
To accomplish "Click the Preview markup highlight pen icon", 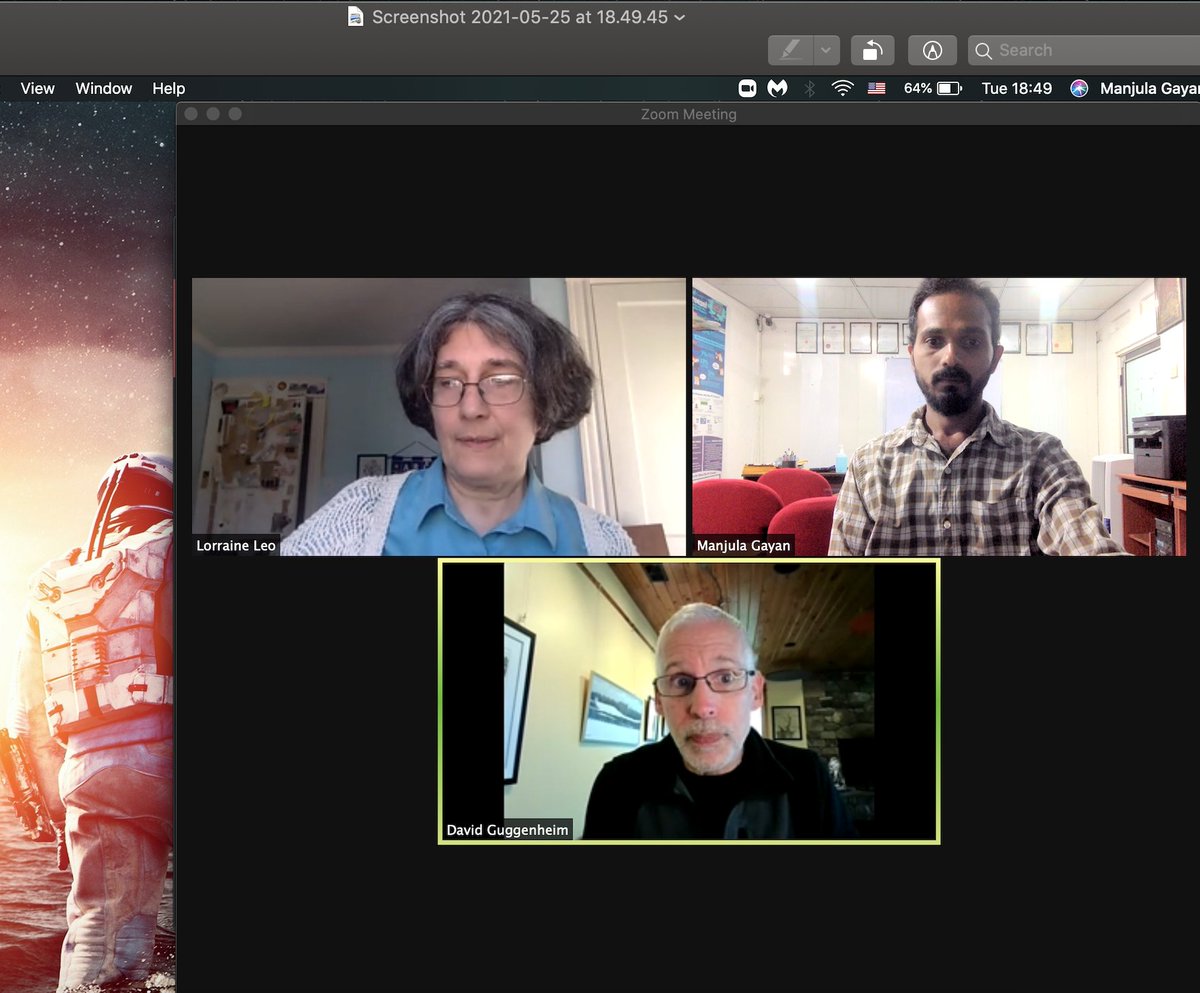I will point(790,50).
